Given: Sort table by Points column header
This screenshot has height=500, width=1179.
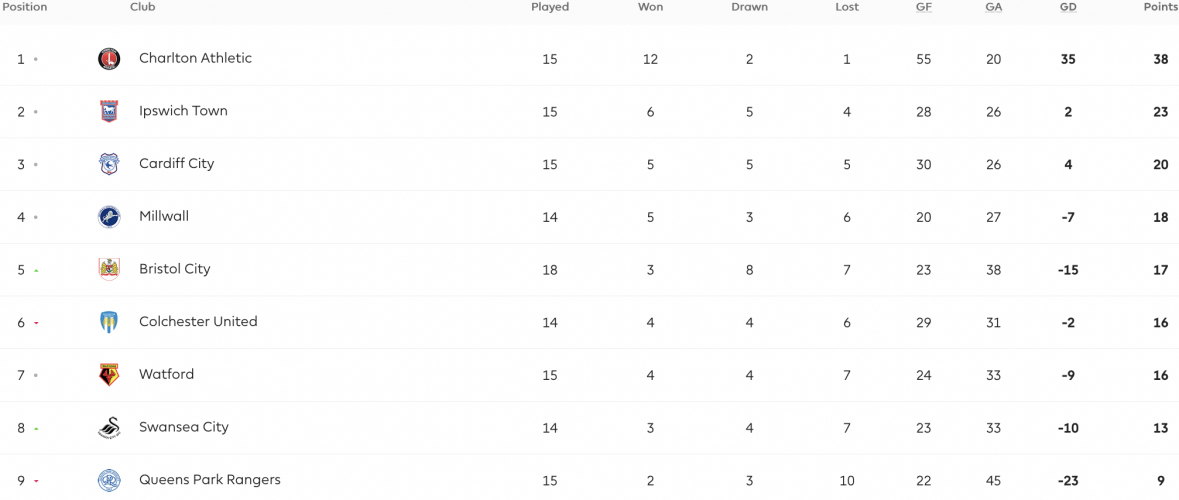Looking at the screenshot, I should pos(1160,7).
